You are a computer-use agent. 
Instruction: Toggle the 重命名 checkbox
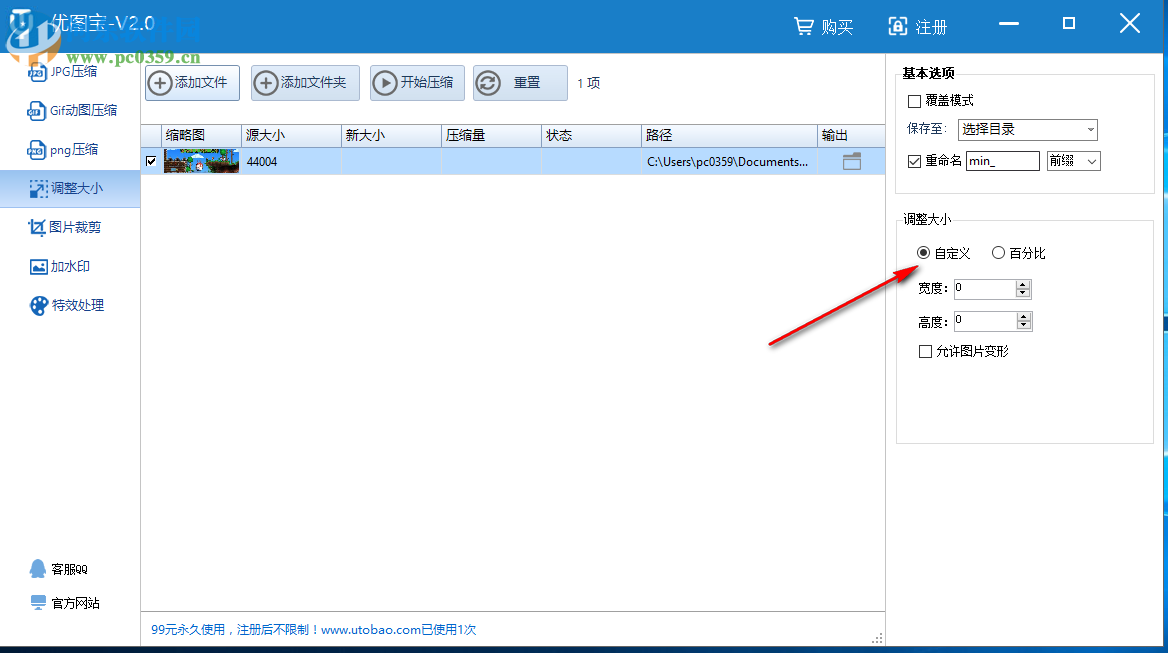(914, 162)
